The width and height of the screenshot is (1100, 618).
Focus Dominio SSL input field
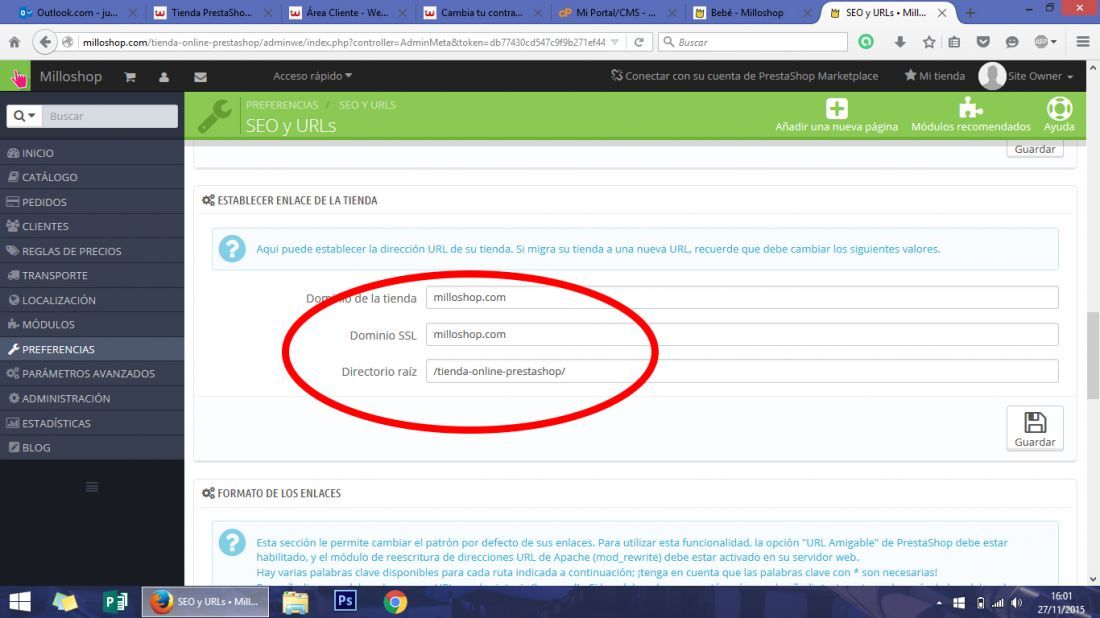pos(742,334)
